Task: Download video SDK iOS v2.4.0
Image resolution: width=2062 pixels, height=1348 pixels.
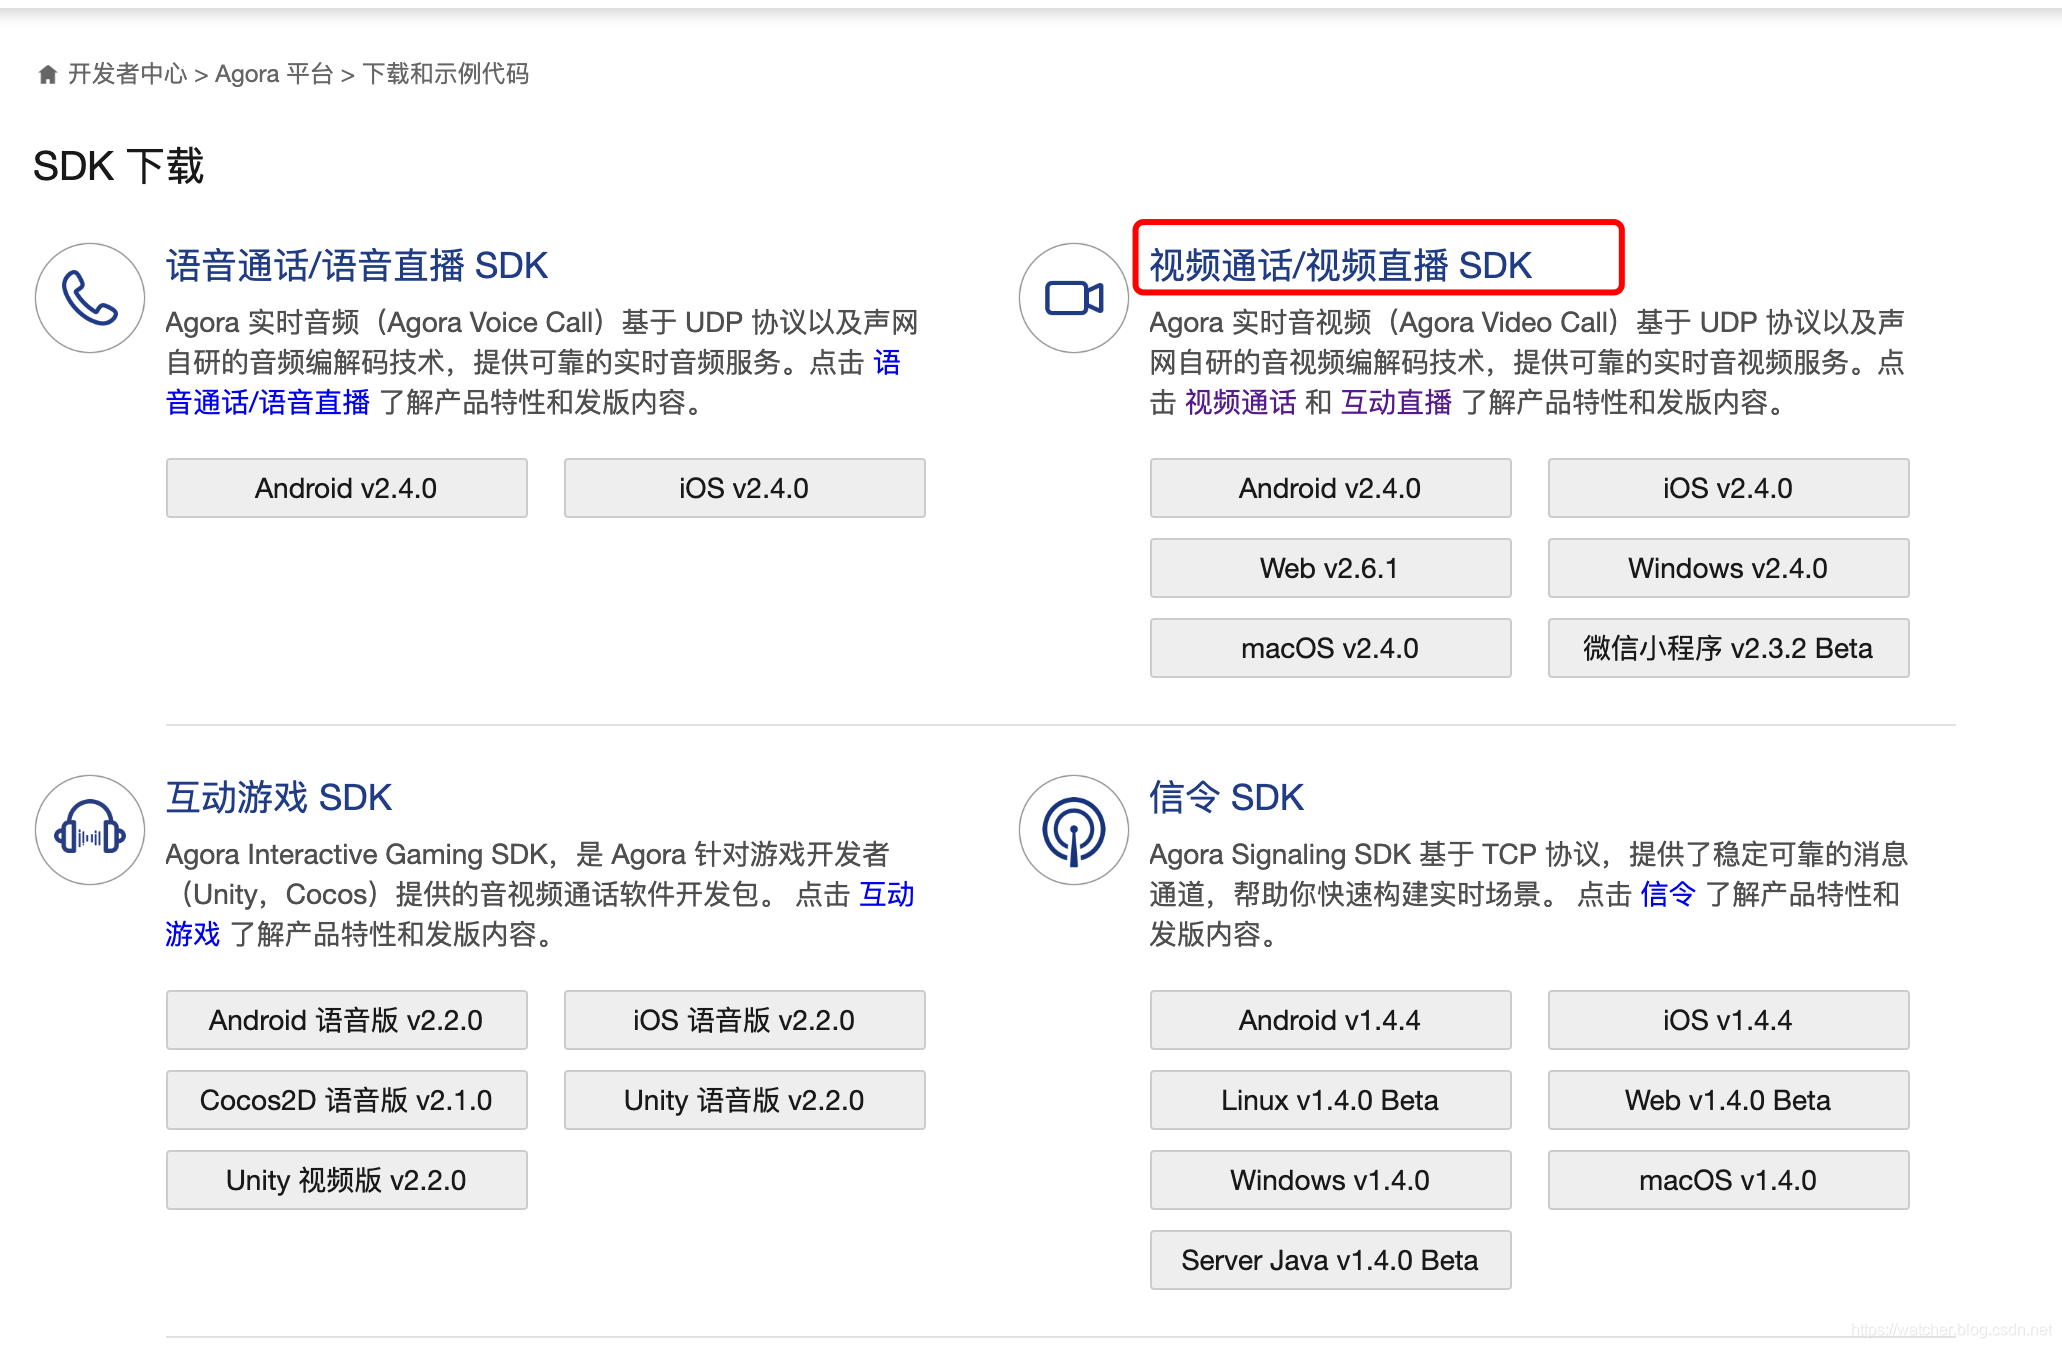Action: point(1728,488)
